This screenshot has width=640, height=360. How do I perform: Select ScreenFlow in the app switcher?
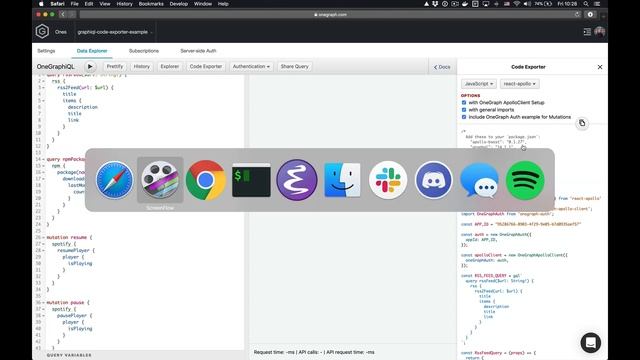[160, 180]
